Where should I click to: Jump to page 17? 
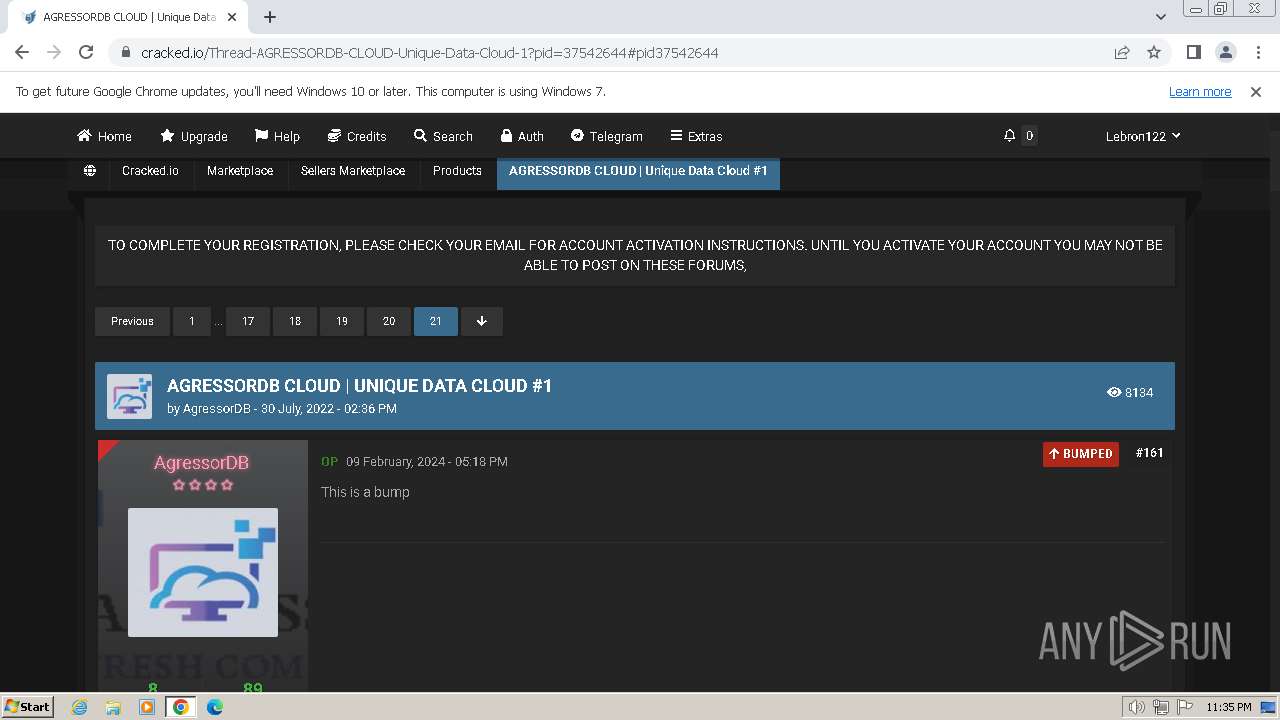(x=248, y=321)
